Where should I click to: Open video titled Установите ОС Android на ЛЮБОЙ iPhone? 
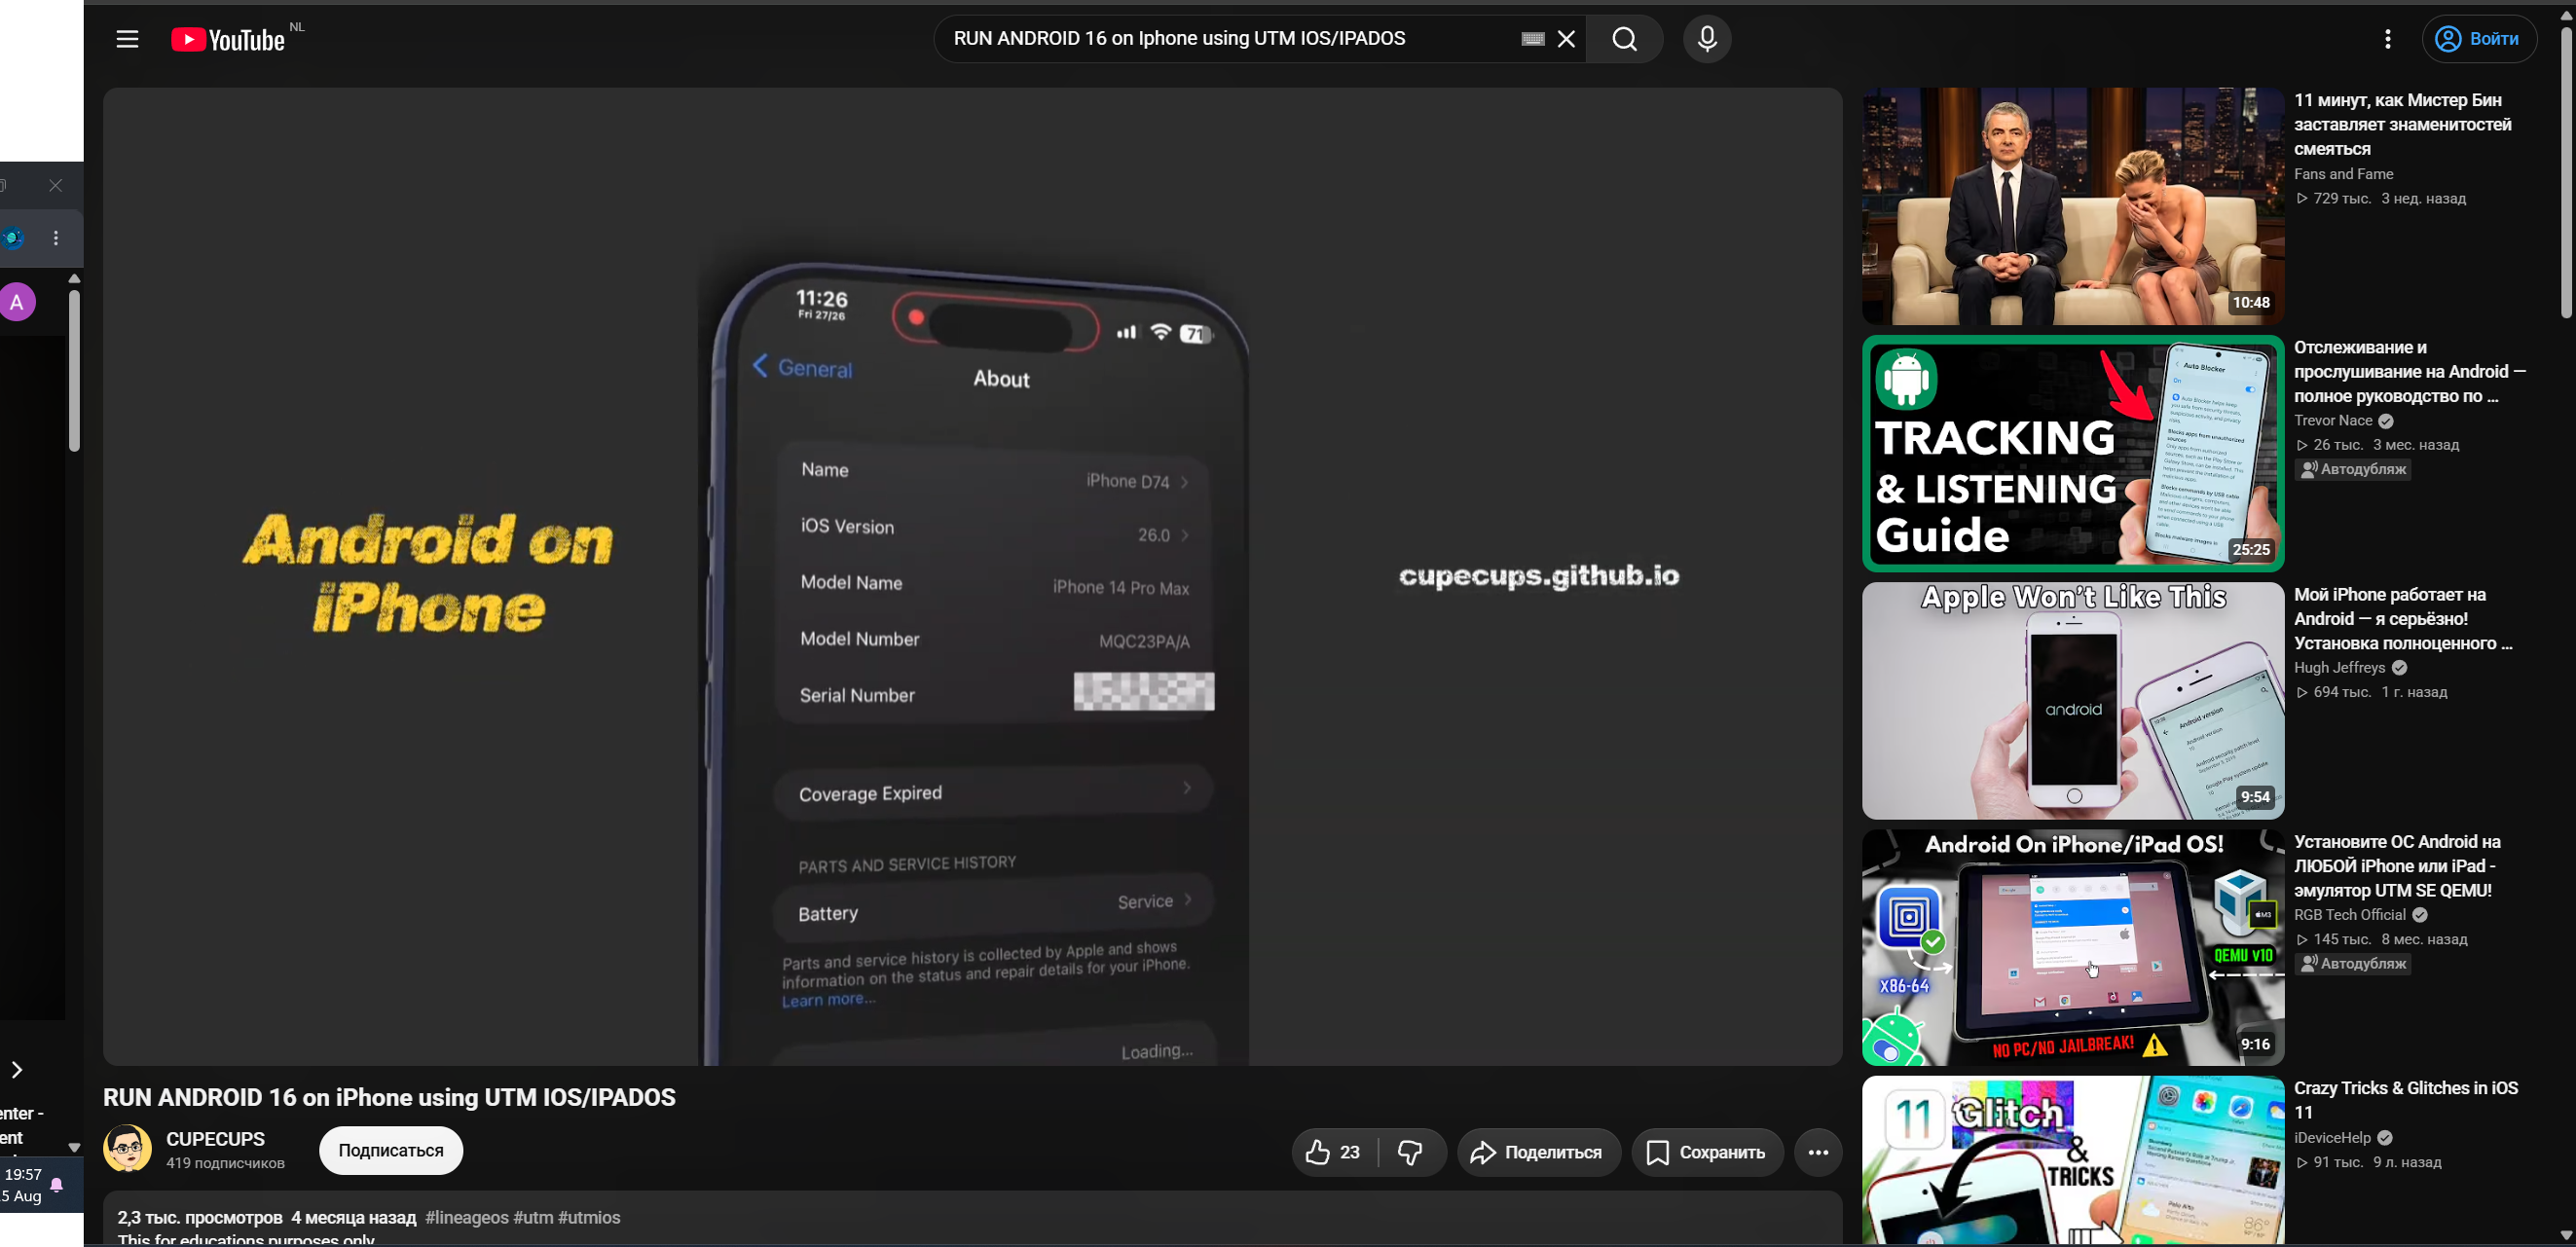pos(2397,866)
